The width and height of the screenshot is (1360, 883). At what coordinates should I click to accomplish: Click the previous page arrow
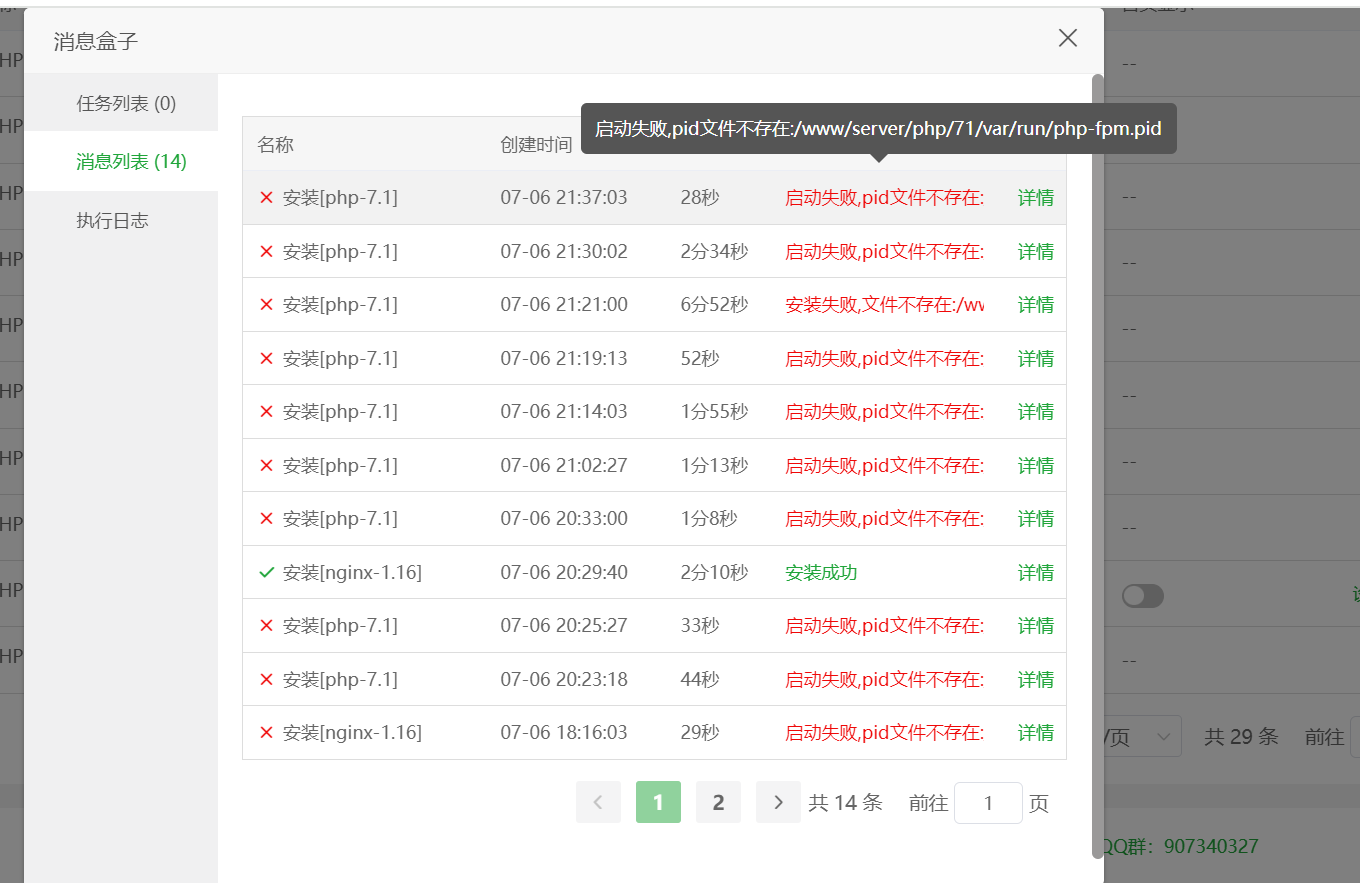[598, 802]
